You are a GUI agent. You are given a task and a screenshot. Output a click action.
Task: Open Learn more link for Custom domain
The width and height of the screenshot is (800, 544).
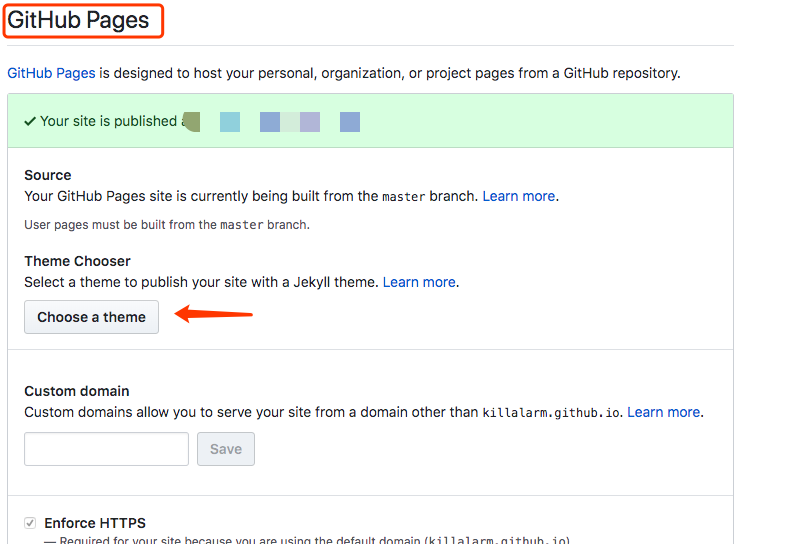pos(664,412)
